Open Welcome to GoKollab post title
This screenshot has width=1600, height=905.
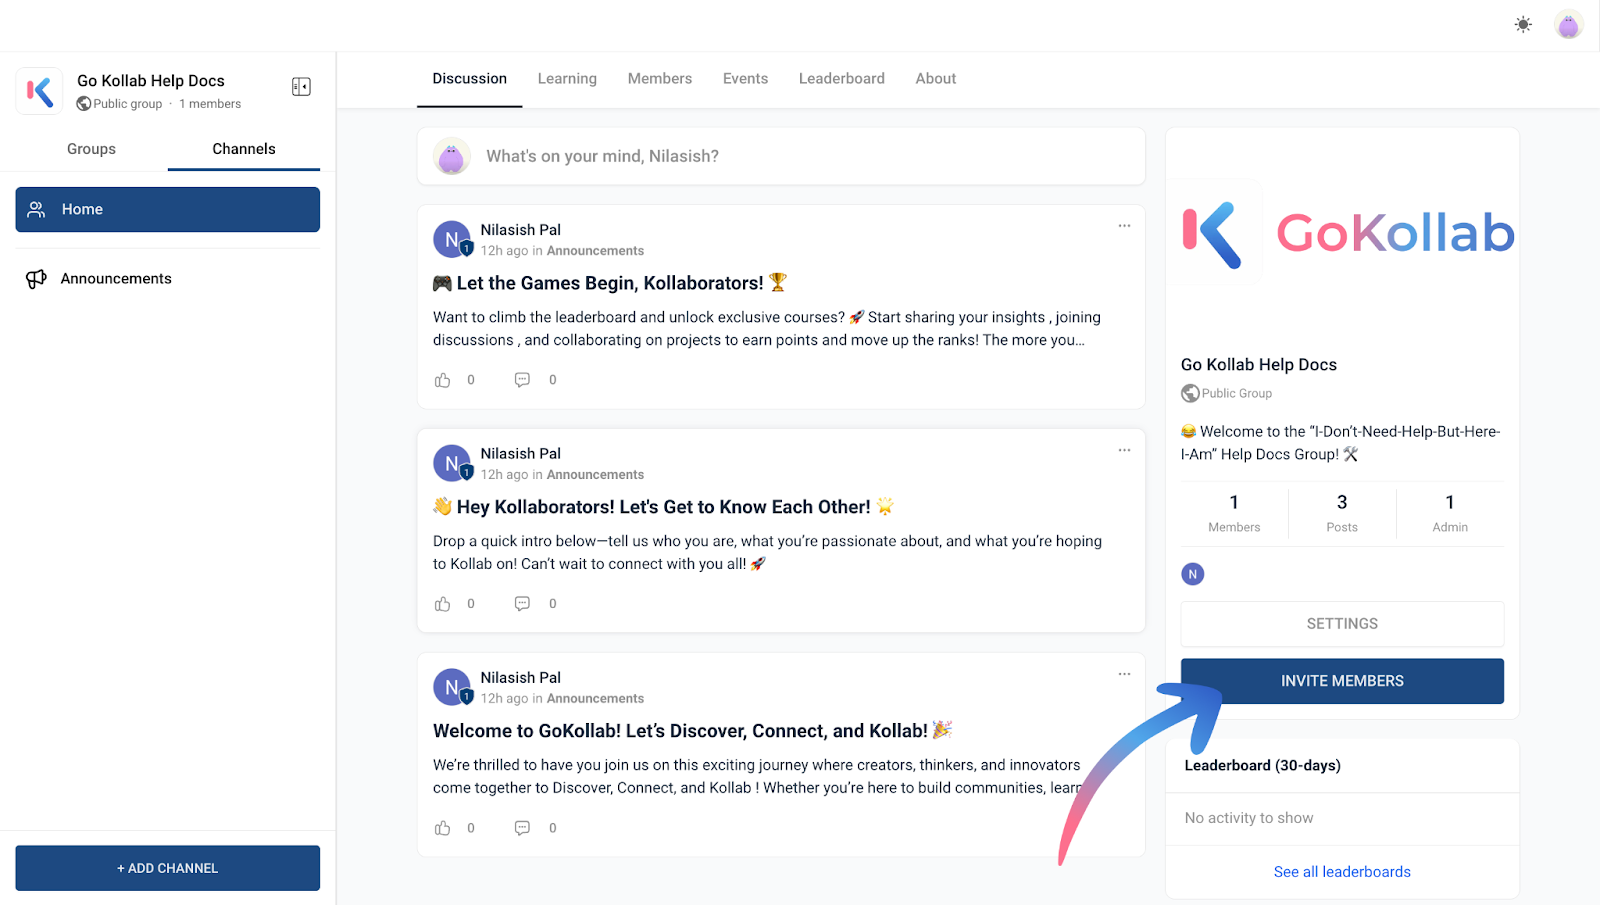tap(692, 731)
